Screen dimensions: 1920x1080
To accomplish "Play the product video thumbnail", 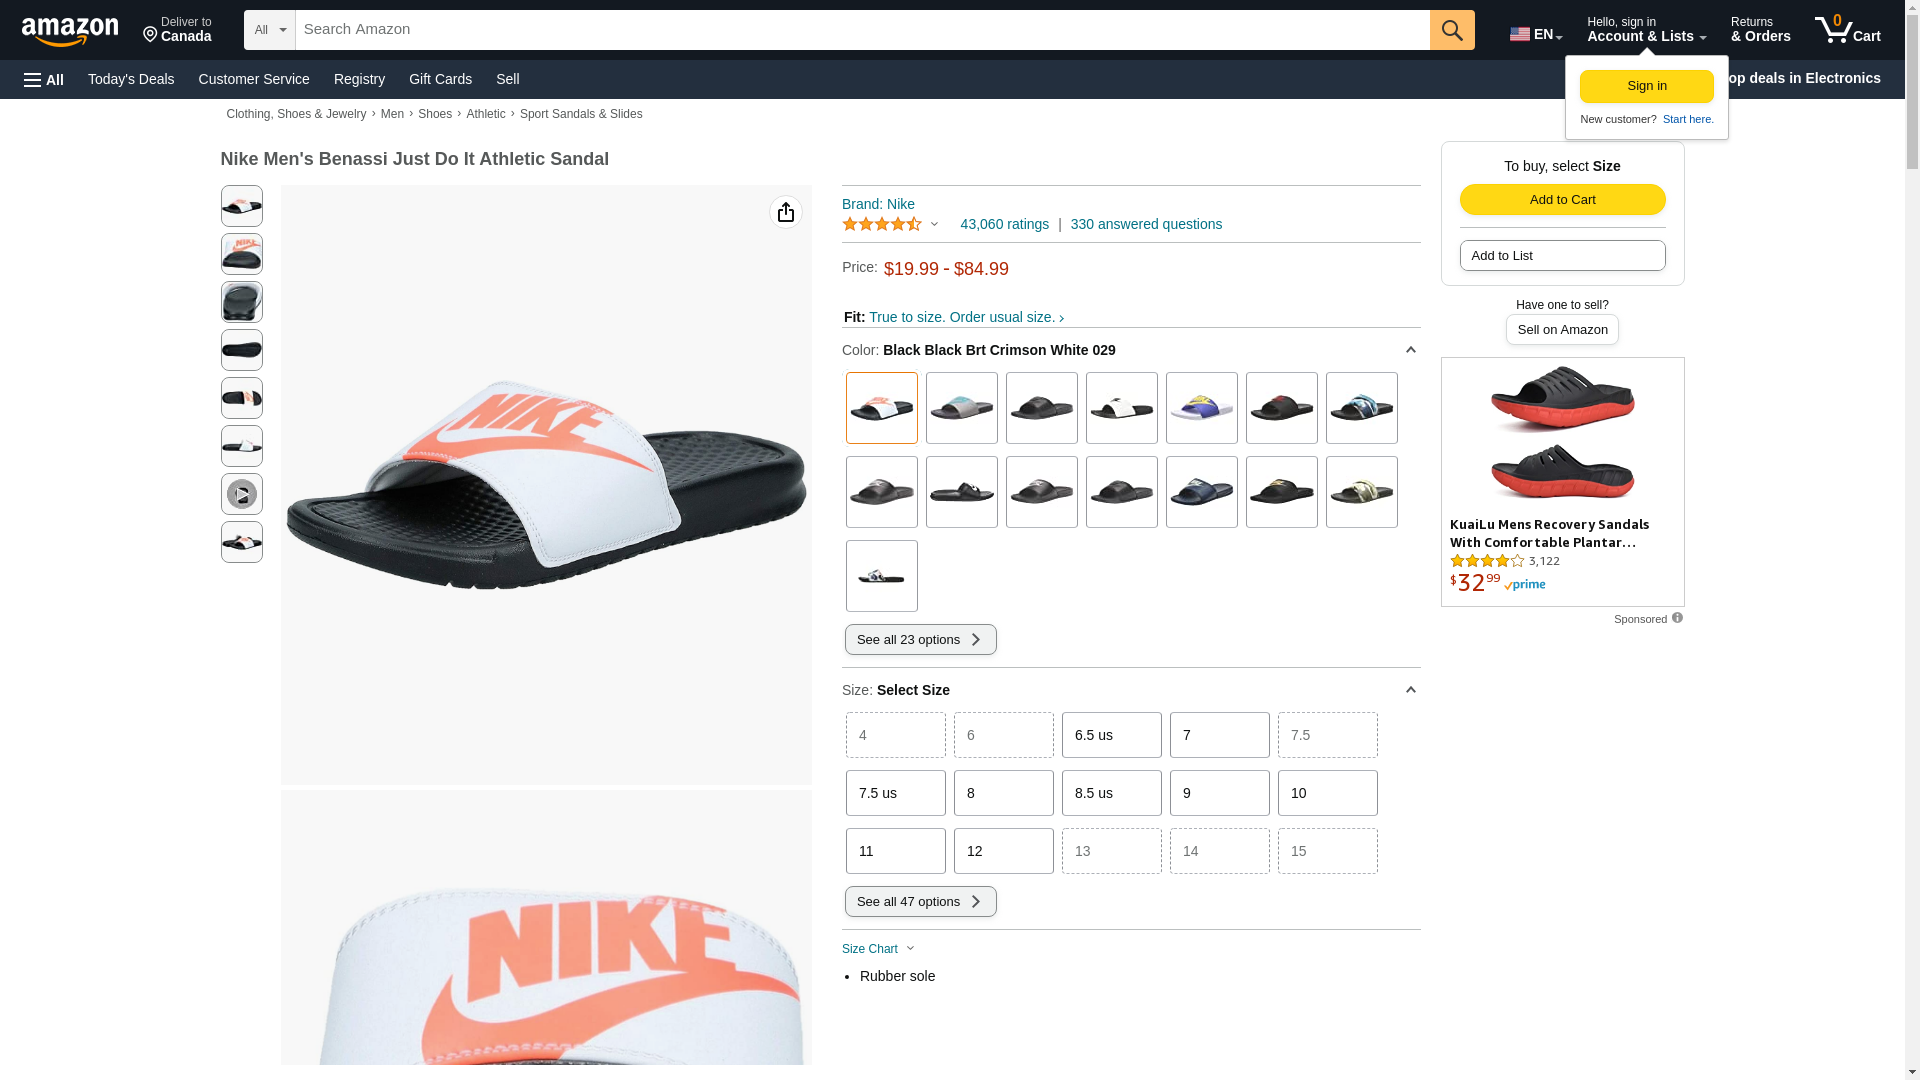I will tap(241, 494).
